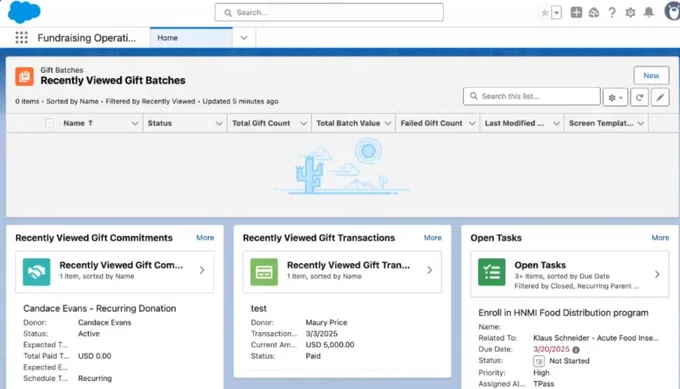Image resolution: width=680 pixels, height=389 pixels.
Task: Click the Open Tasks checklist icon
Action: pyautogui.click(x=492, y=272)
